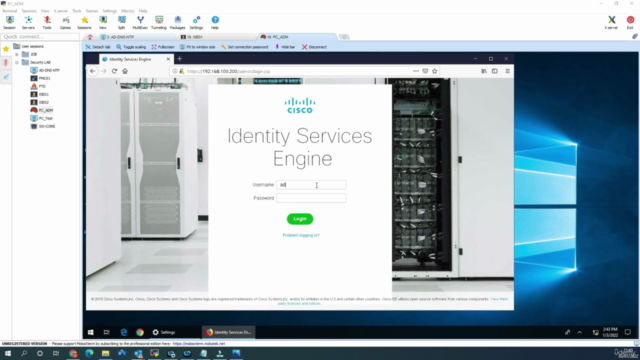Select the SW-CORE session in tree
Viewport: 640px width, 360px height.
43,127
